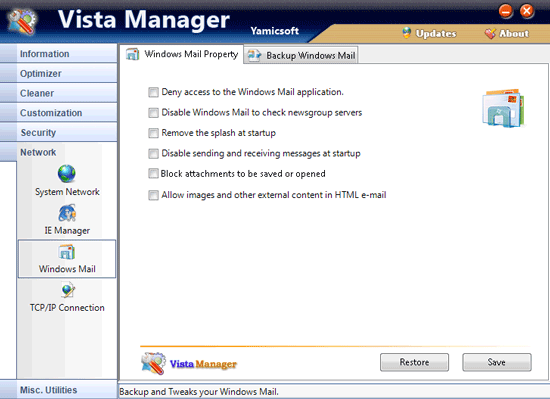Enable Deny access to Windows Mail application
This screenshot has height=399, width=550.
(153, 92)
